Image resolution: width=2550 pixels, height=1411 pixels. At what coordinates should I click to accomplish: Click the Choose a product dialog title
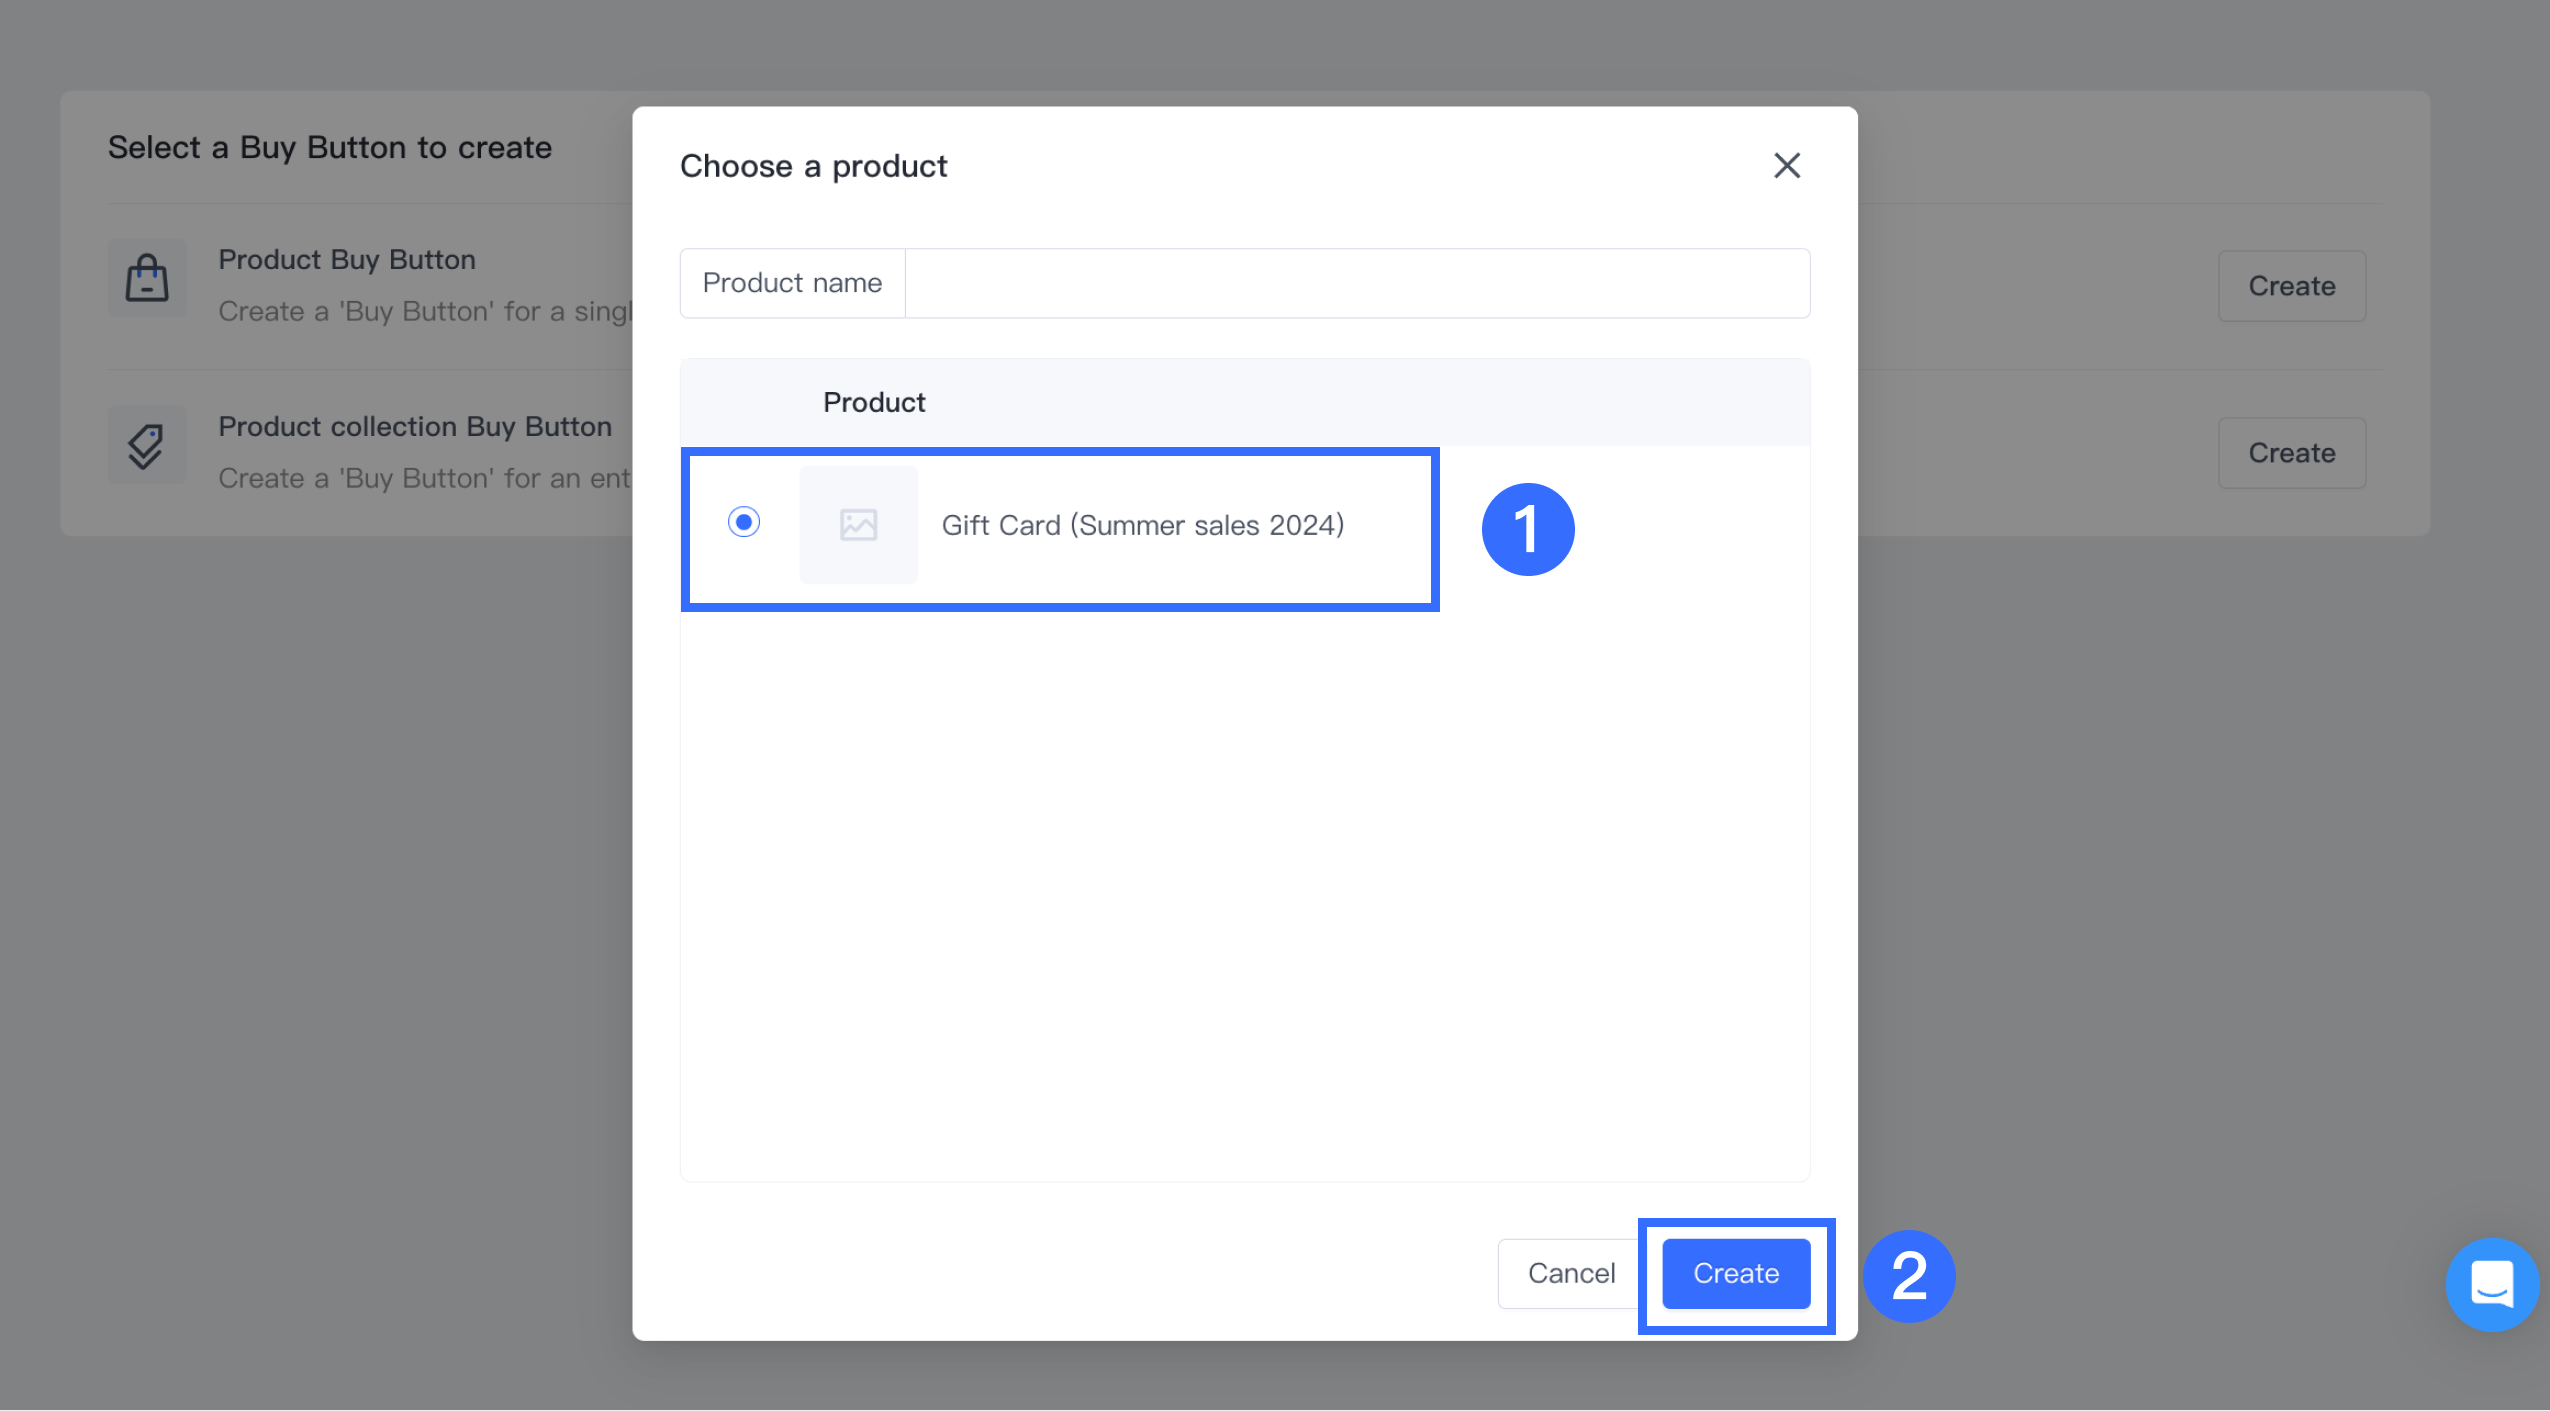click(813, 166)
